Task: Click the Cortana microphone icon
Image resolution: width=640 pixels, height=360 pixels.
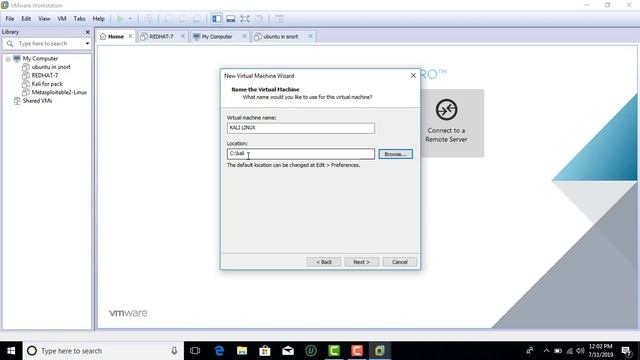Action: 174,351
